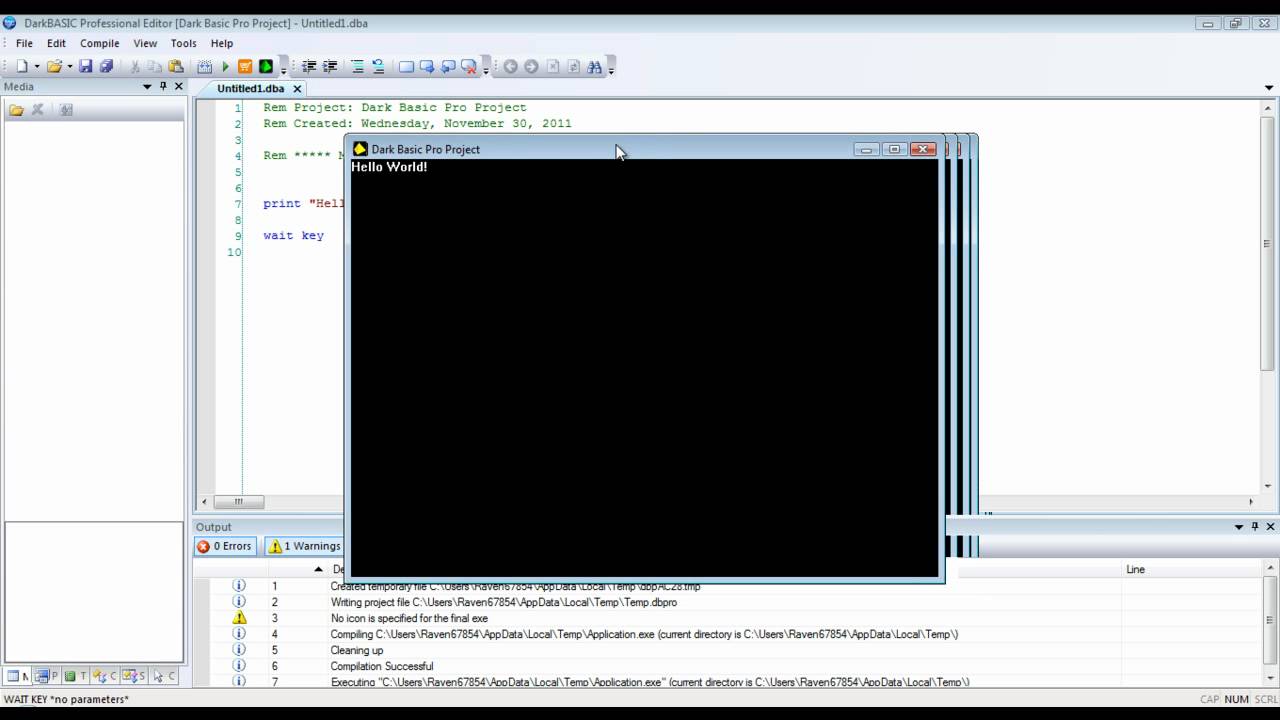Click the Save All toolbar icon
This screenshot has height=720, width=1280.
click(106, 66)
